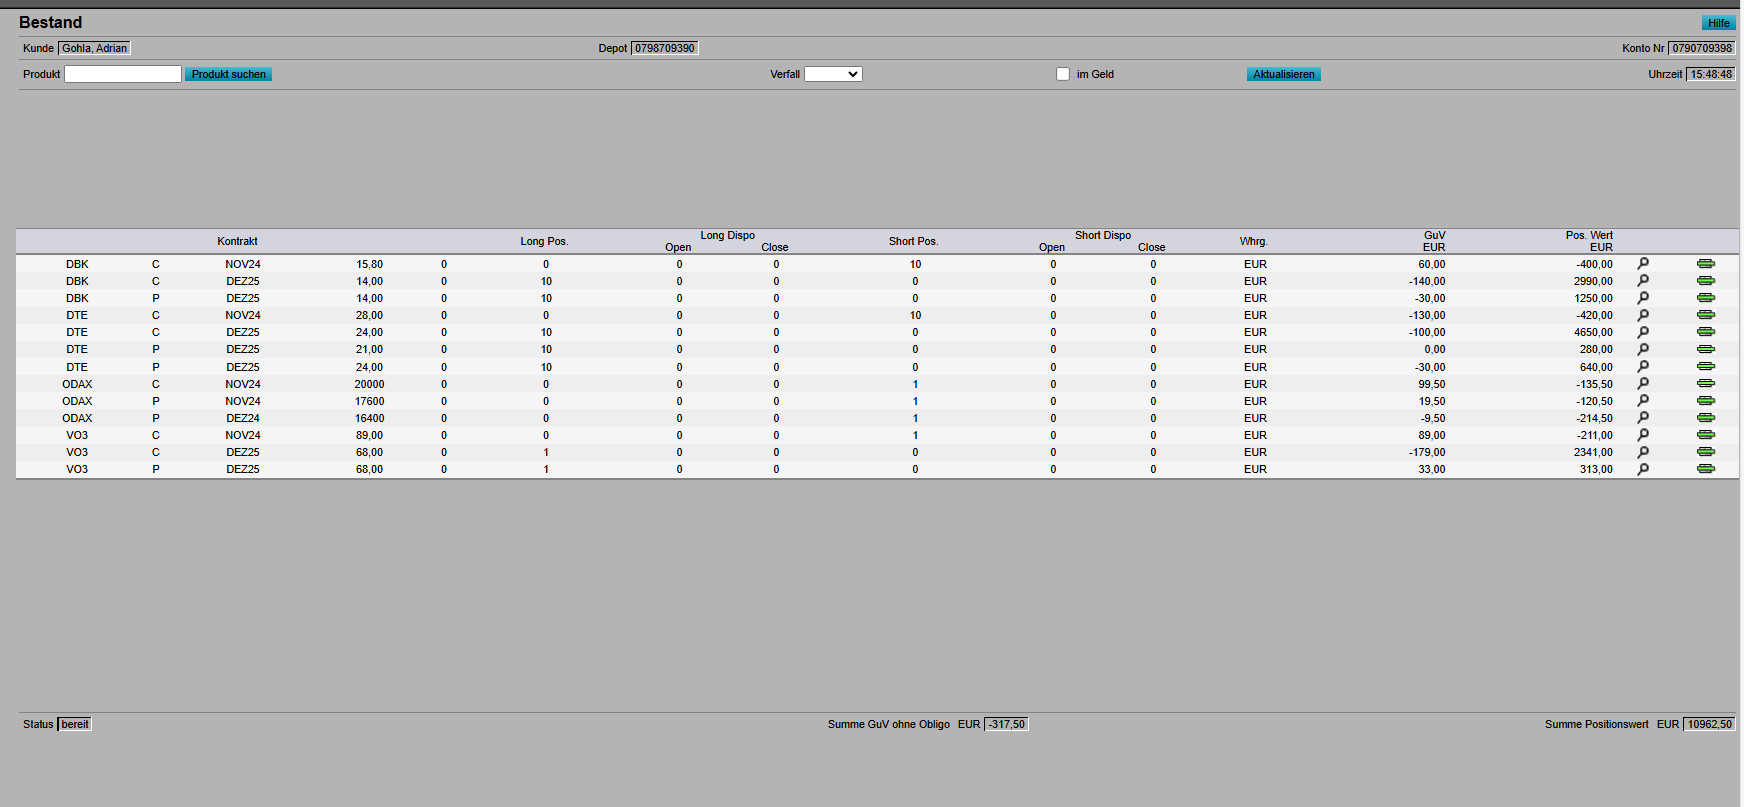Click green icon for VO3 P DEZ25 row
This screenshot has width=1744, height=807.
point(1705,469)
